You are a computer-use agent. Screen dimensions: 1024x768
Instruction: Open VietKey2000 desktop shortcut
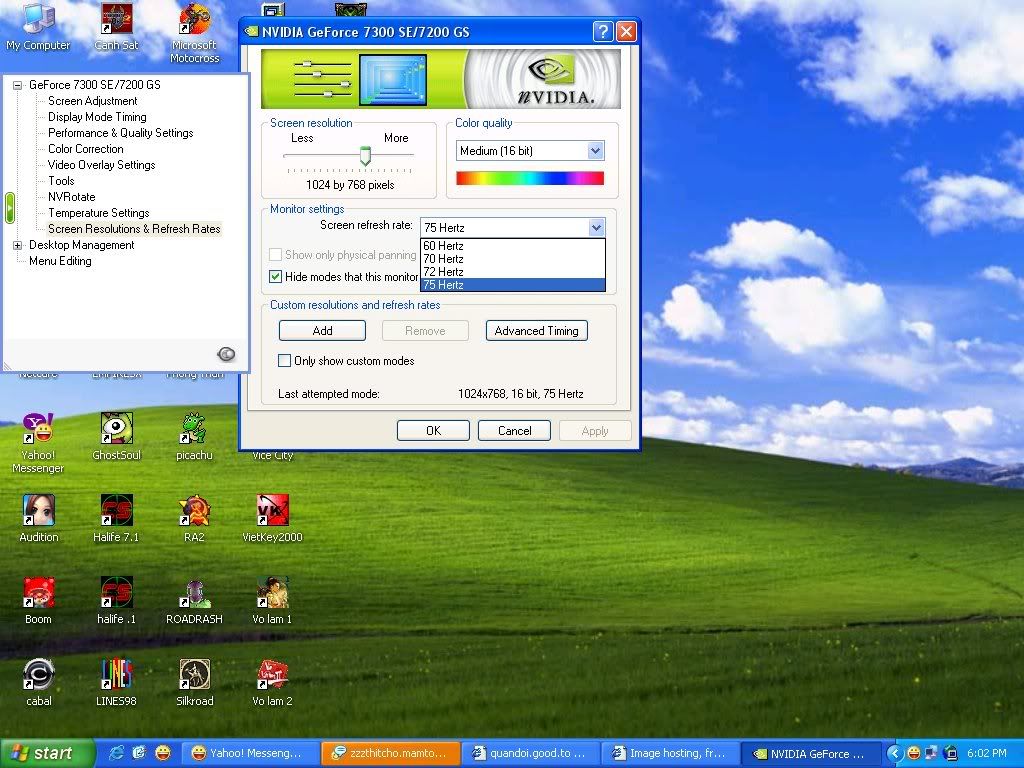point(272,519)
